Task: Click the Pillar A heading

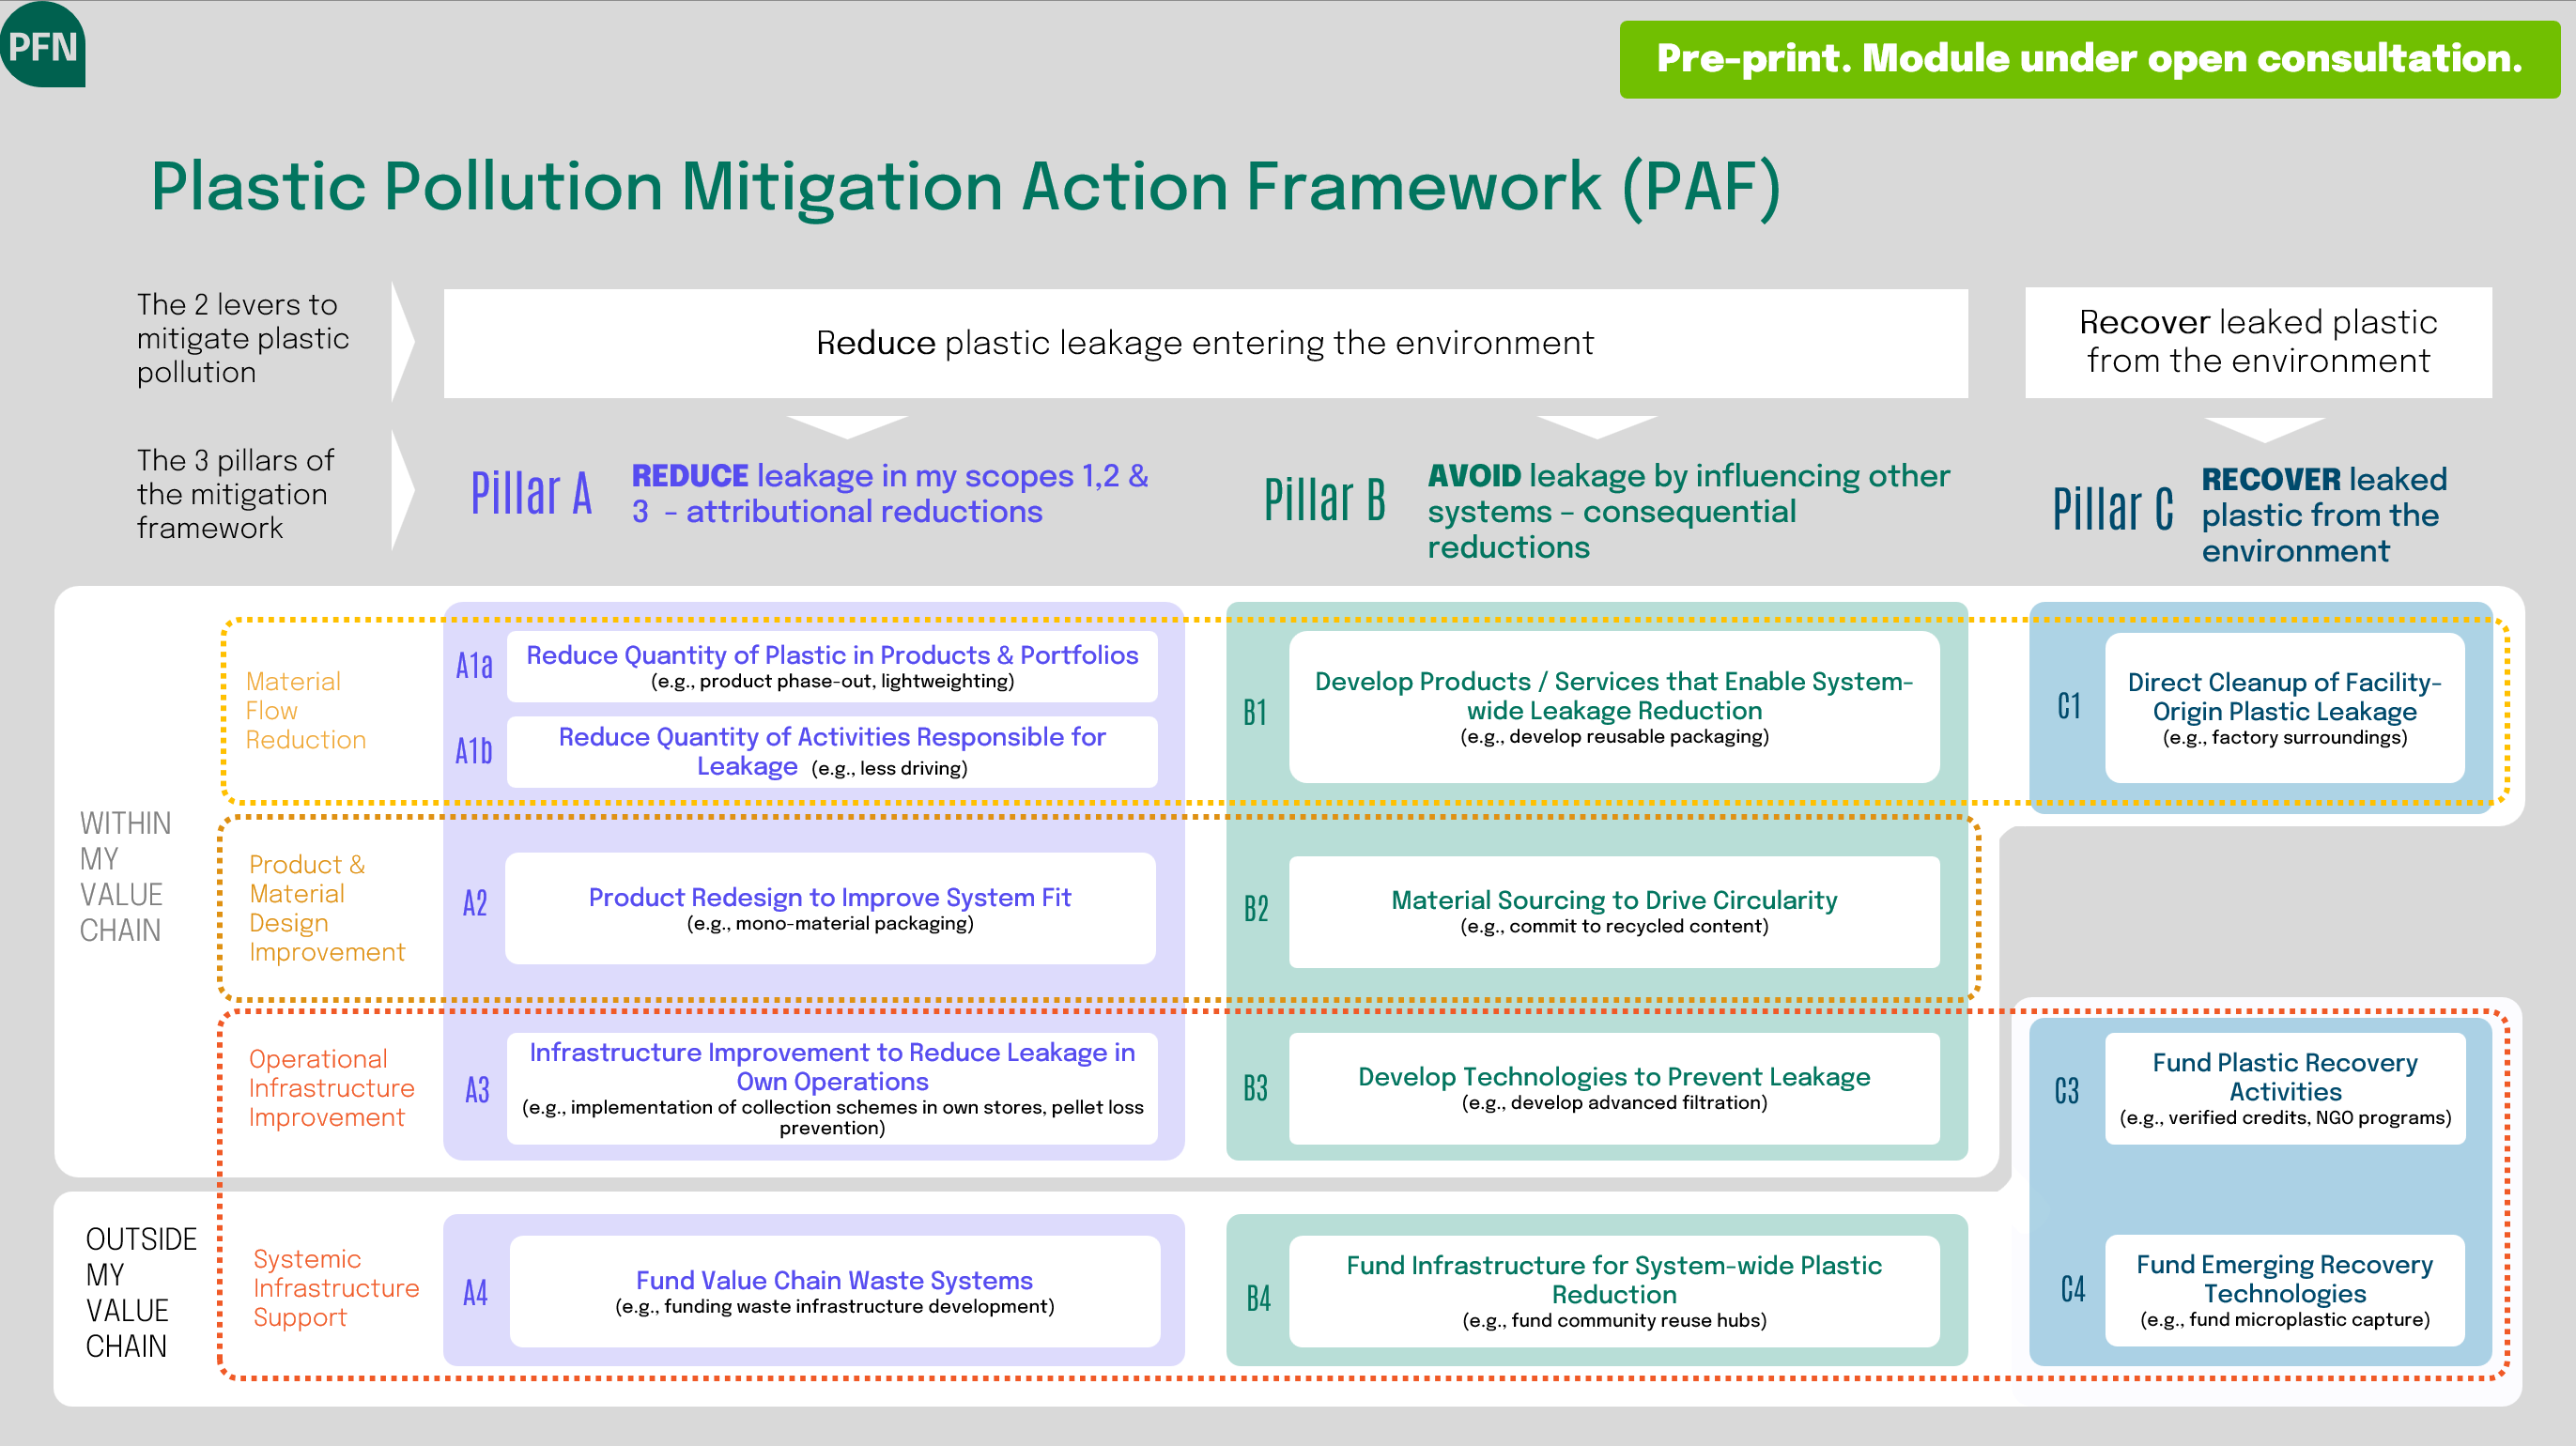Action: pyautogui.click(x=531, y=493)
